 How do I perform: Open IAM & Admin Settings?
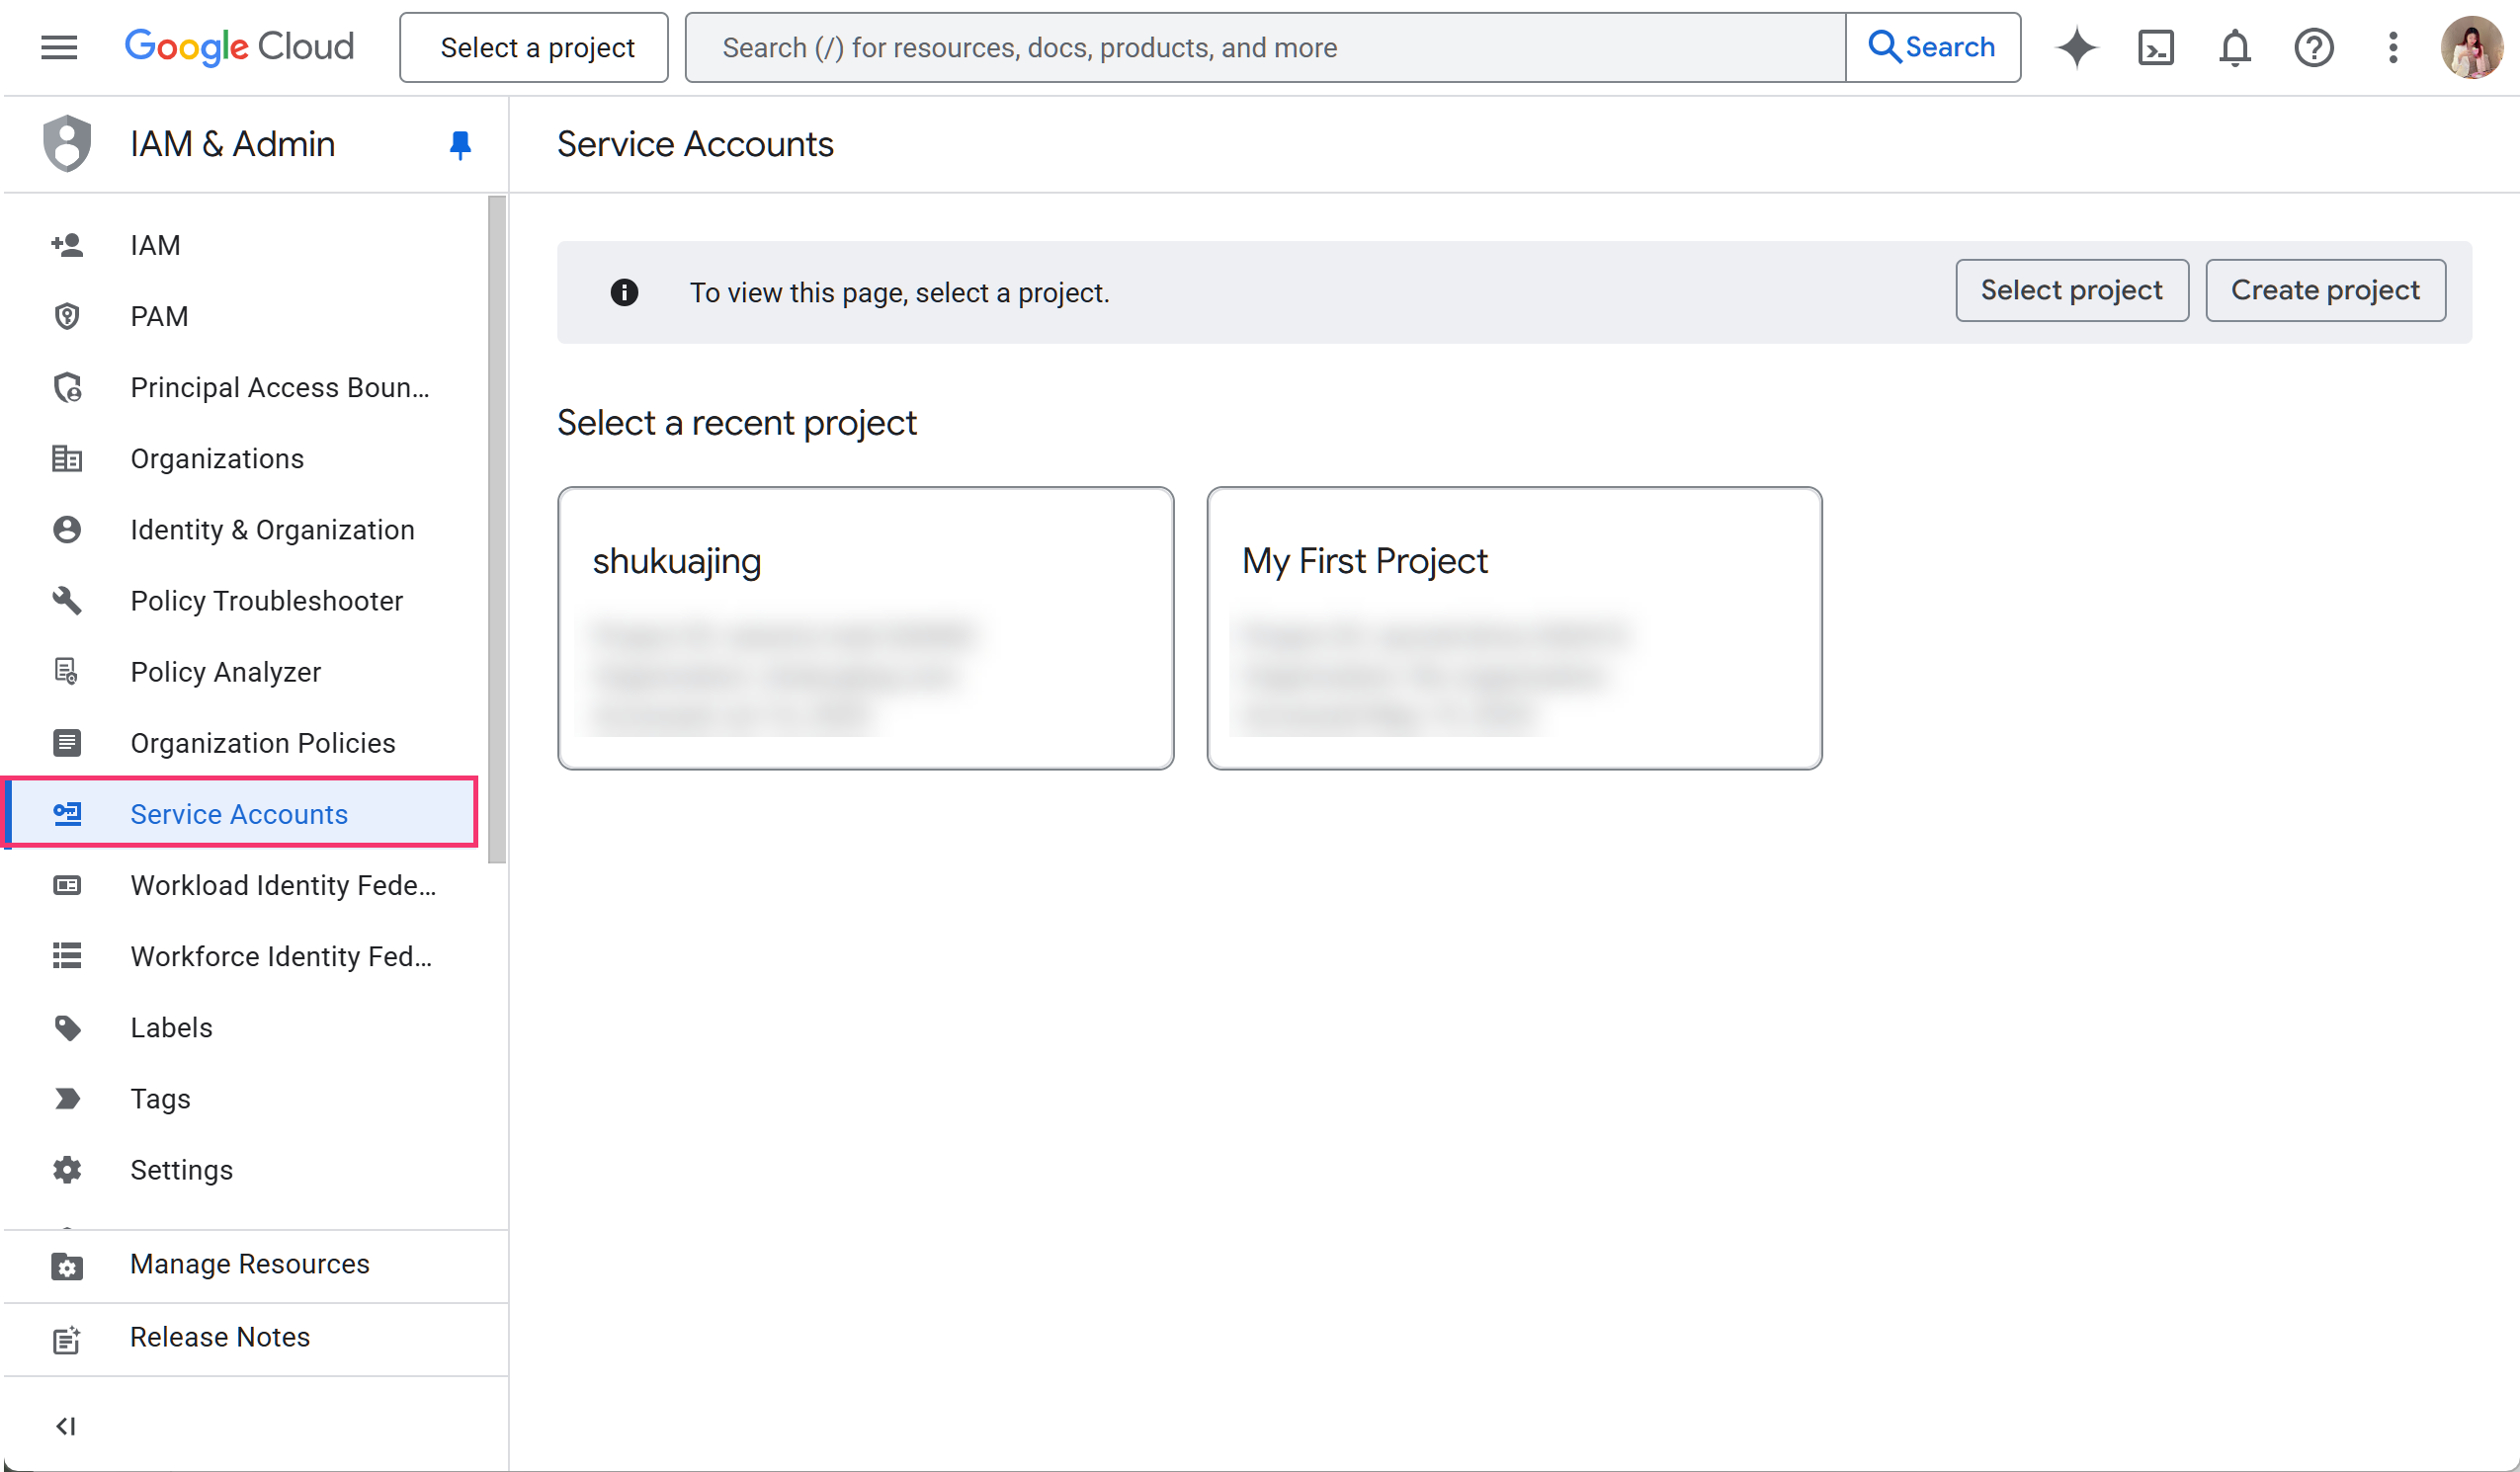click(x=242, y=1169)
